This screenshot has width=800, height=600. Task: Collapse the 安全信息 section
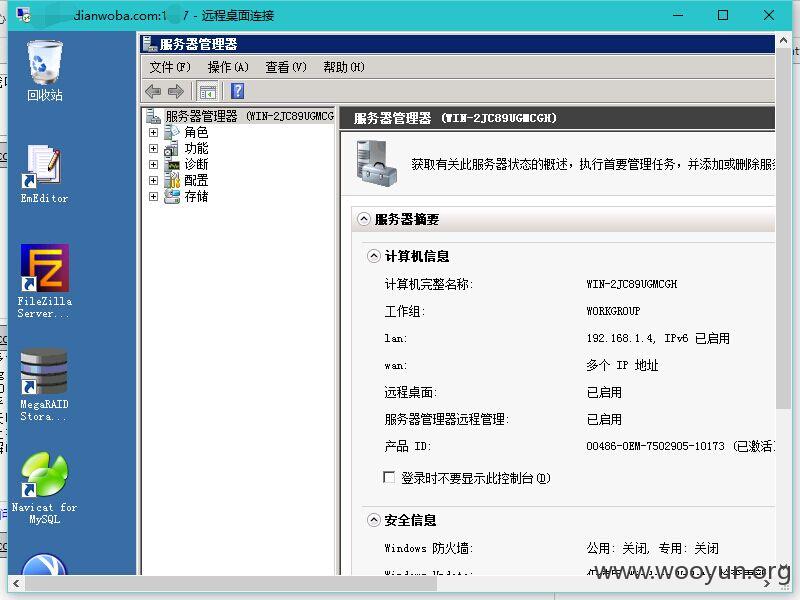coord(373,520)
